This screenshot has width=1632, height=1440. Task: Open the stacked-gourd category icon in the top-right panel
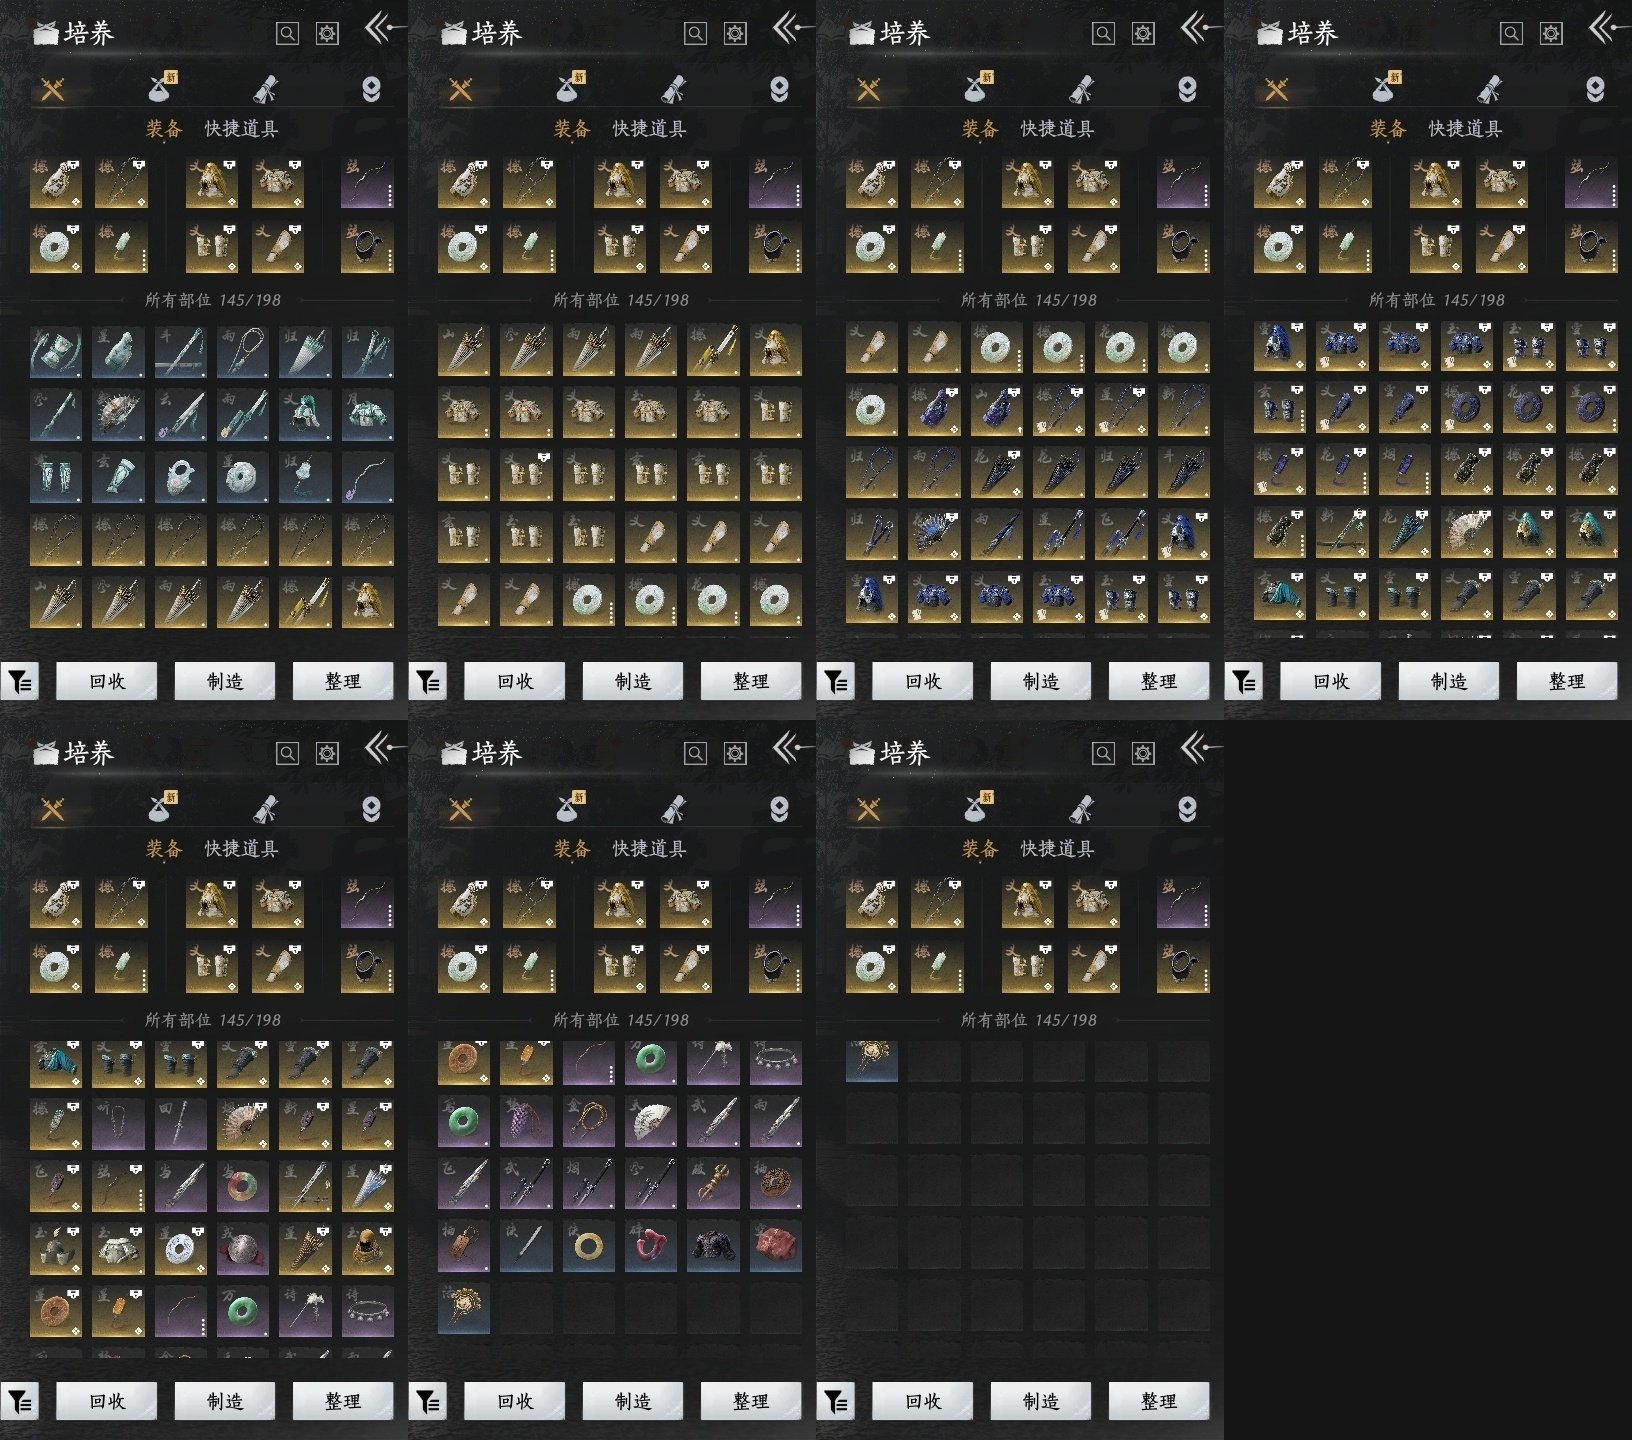(x=1595, y=89)
